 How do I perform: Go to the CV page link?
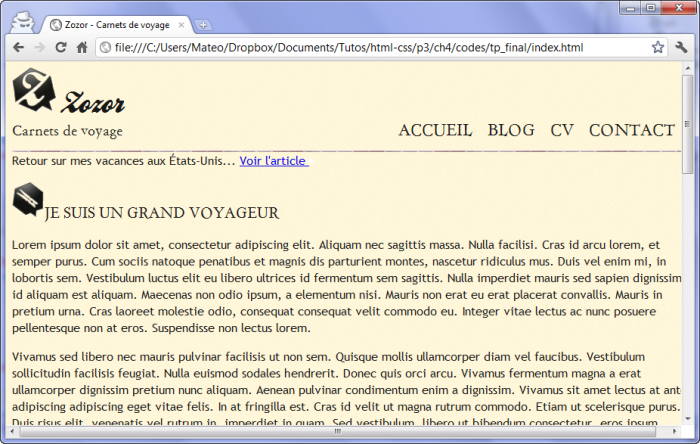tap(562, 130)
